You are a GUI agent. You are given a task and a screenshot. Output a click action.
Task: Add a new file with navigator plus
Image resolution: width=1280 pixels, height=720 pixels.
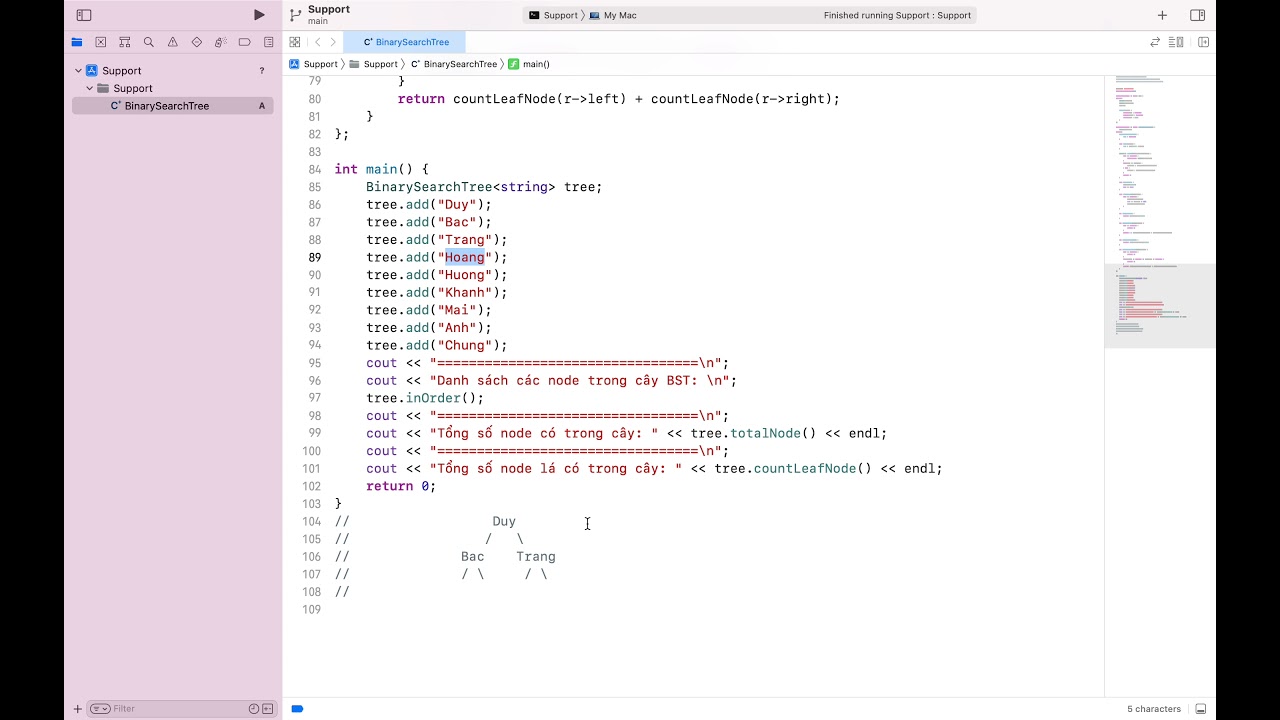click(77, 709)
